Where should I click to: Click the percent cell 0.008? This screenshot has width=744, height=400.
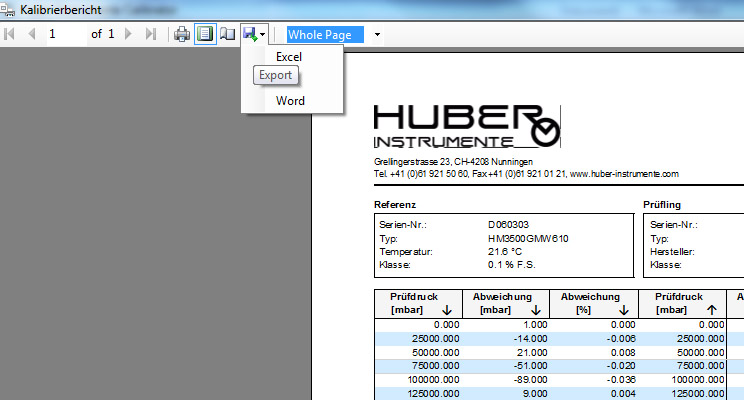click(x=623, y=353)
